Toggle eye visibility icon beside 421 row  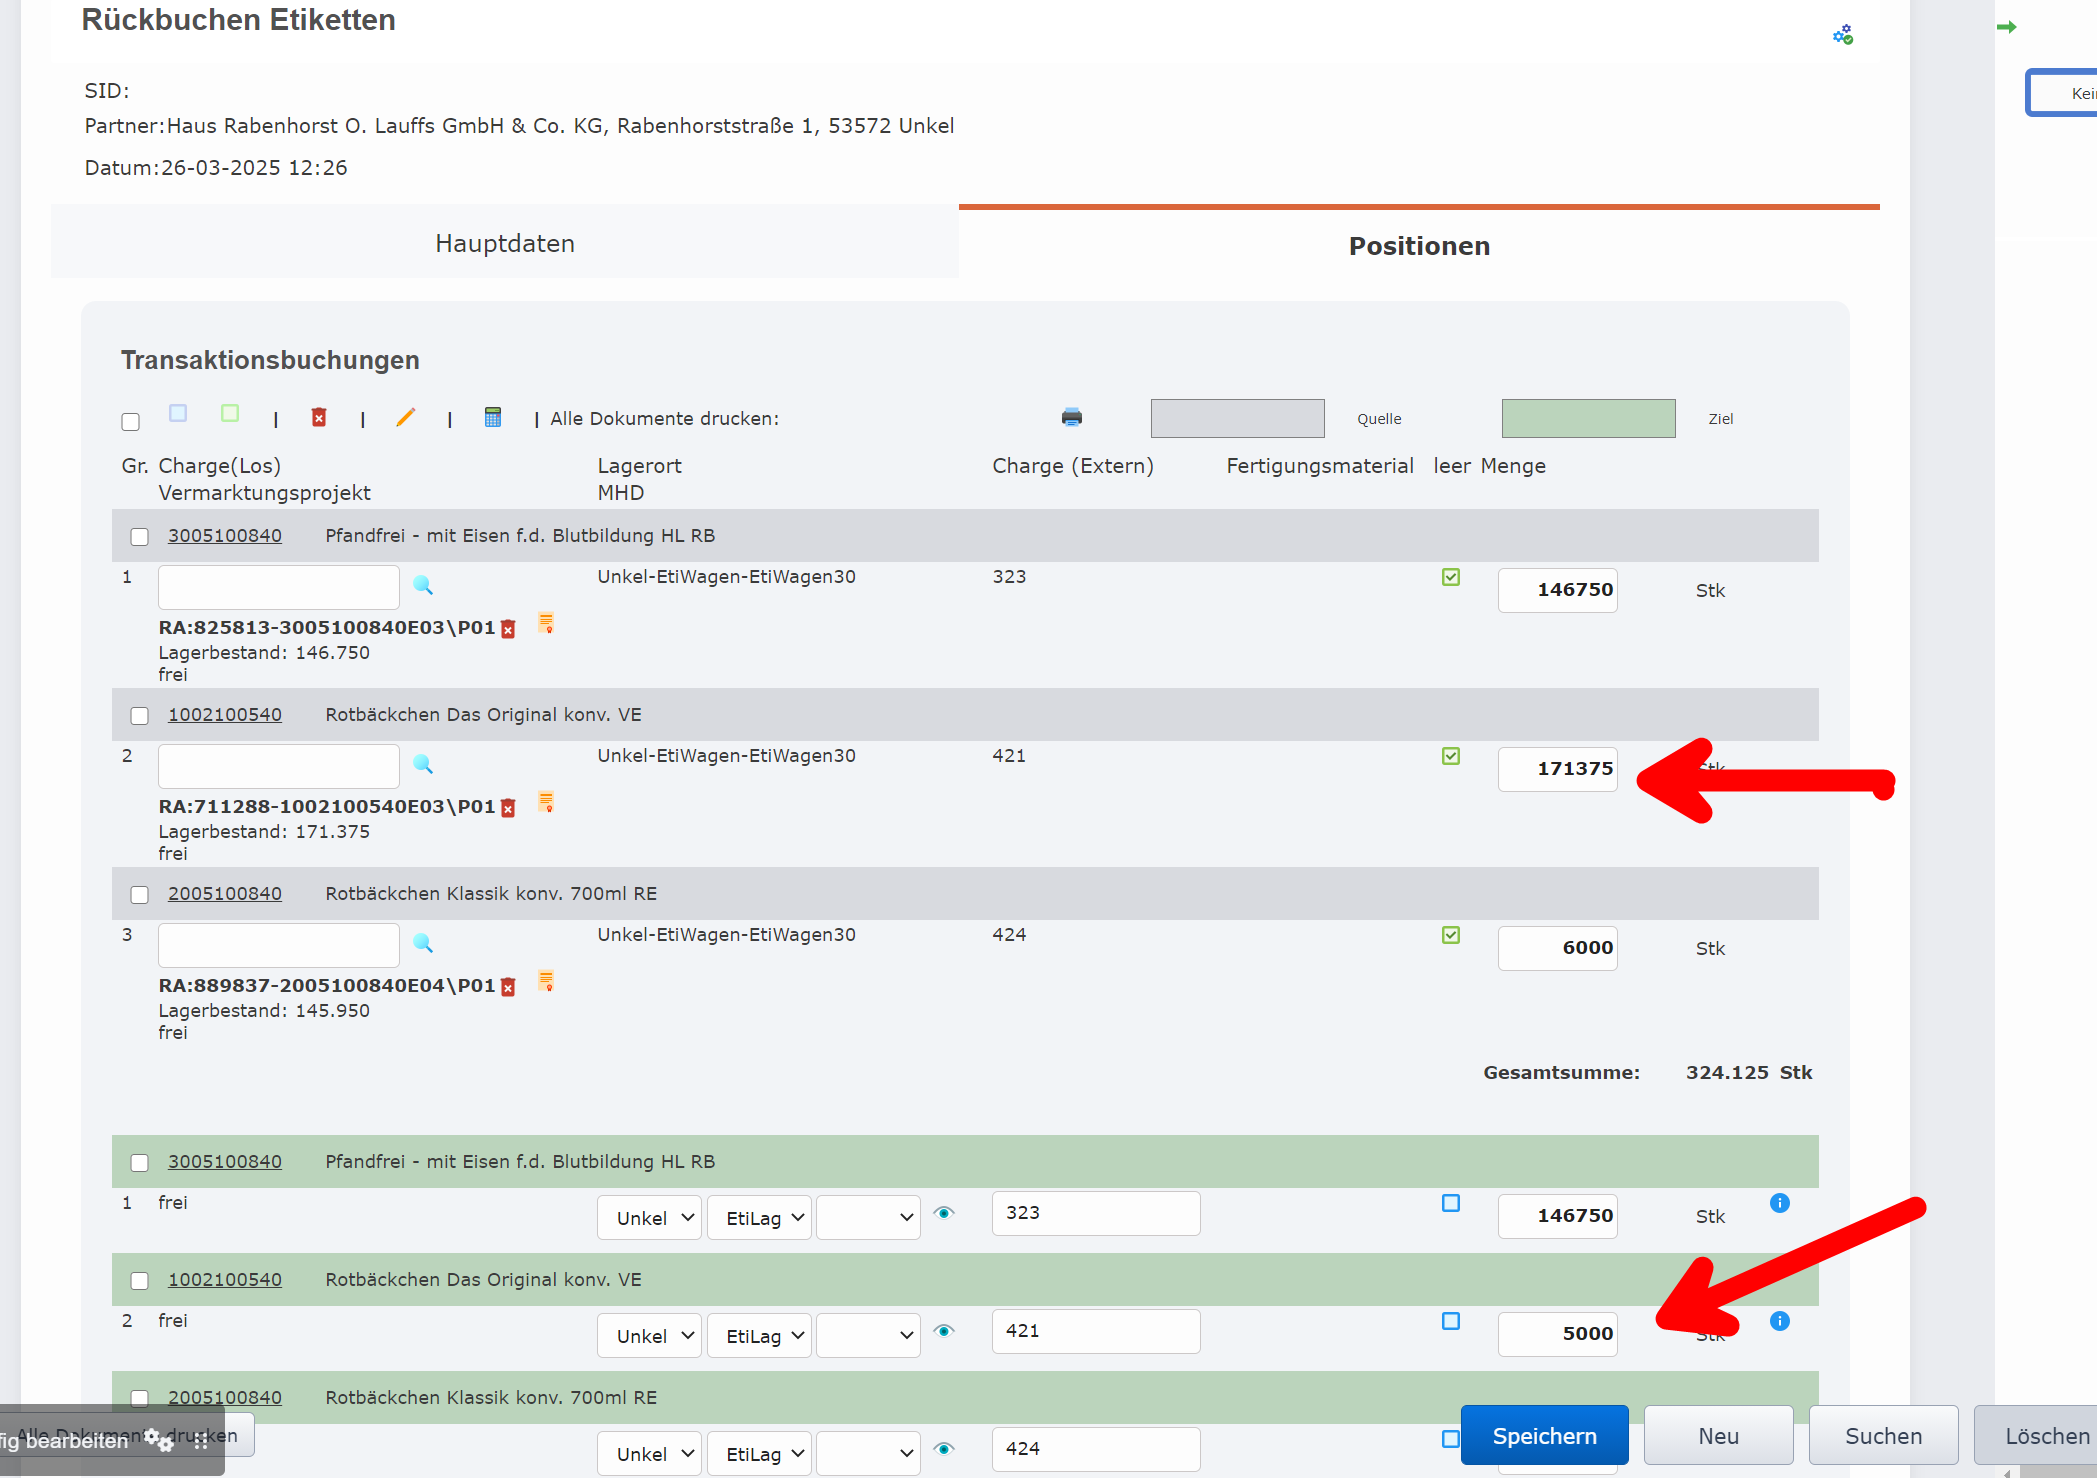tap(944, 1331)
